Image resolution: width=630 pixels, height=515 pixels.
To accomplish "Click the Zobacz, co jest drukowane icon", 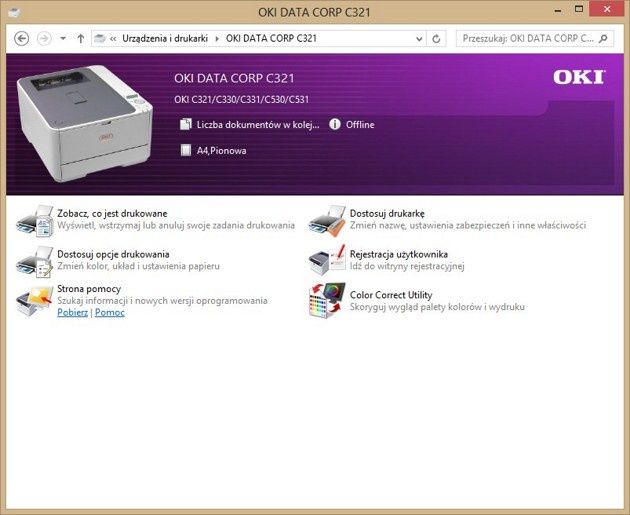I will [x=35, y=221].
